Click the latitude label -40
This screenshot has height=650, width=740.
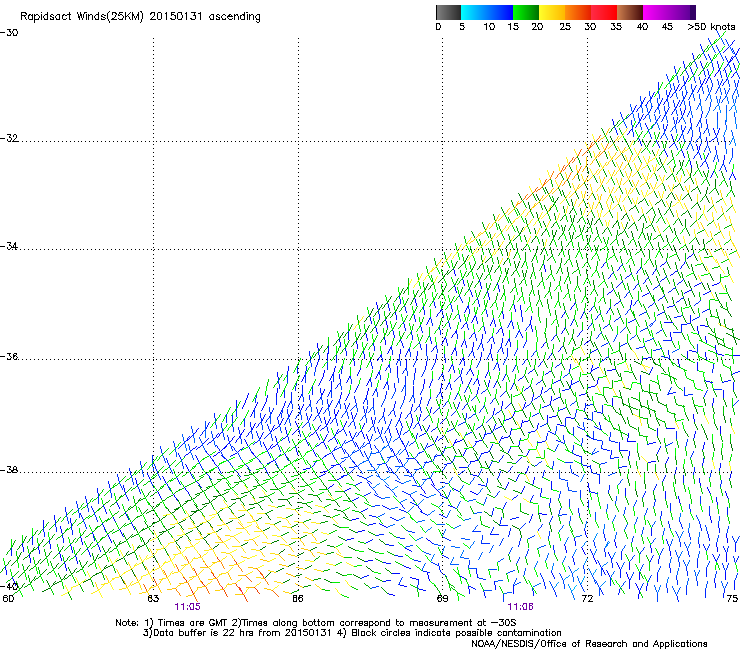(9, 587)
